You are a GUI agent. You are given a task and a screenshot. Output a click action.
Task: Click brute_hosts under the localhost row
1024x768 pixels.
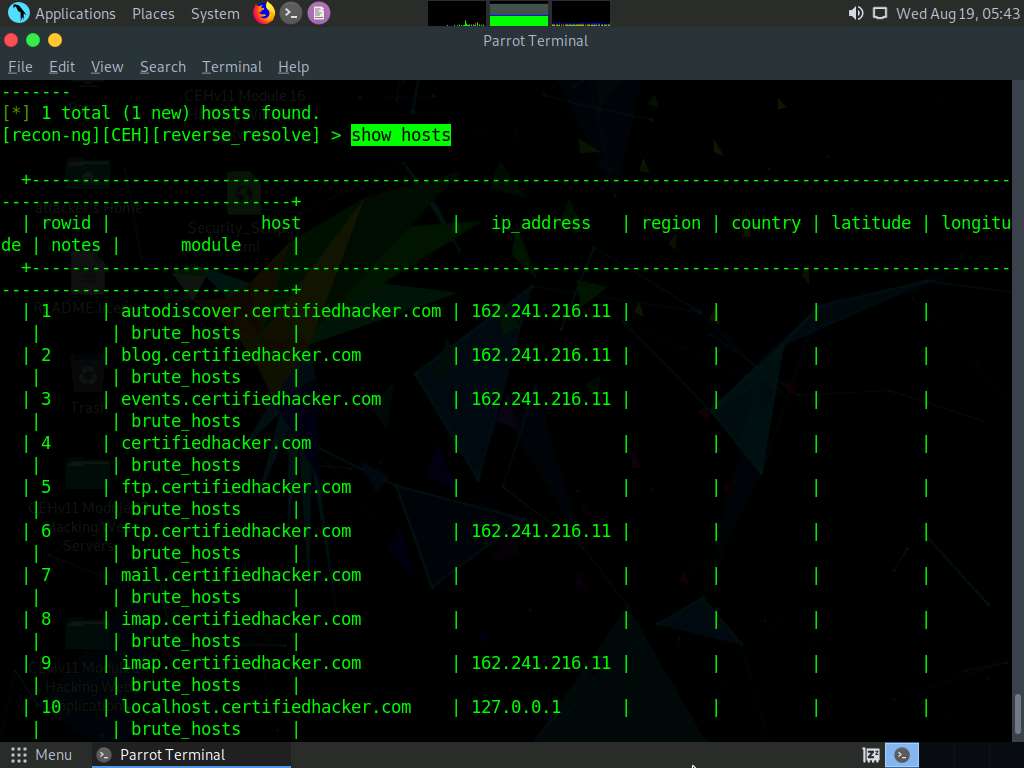[x=185, y=729]
